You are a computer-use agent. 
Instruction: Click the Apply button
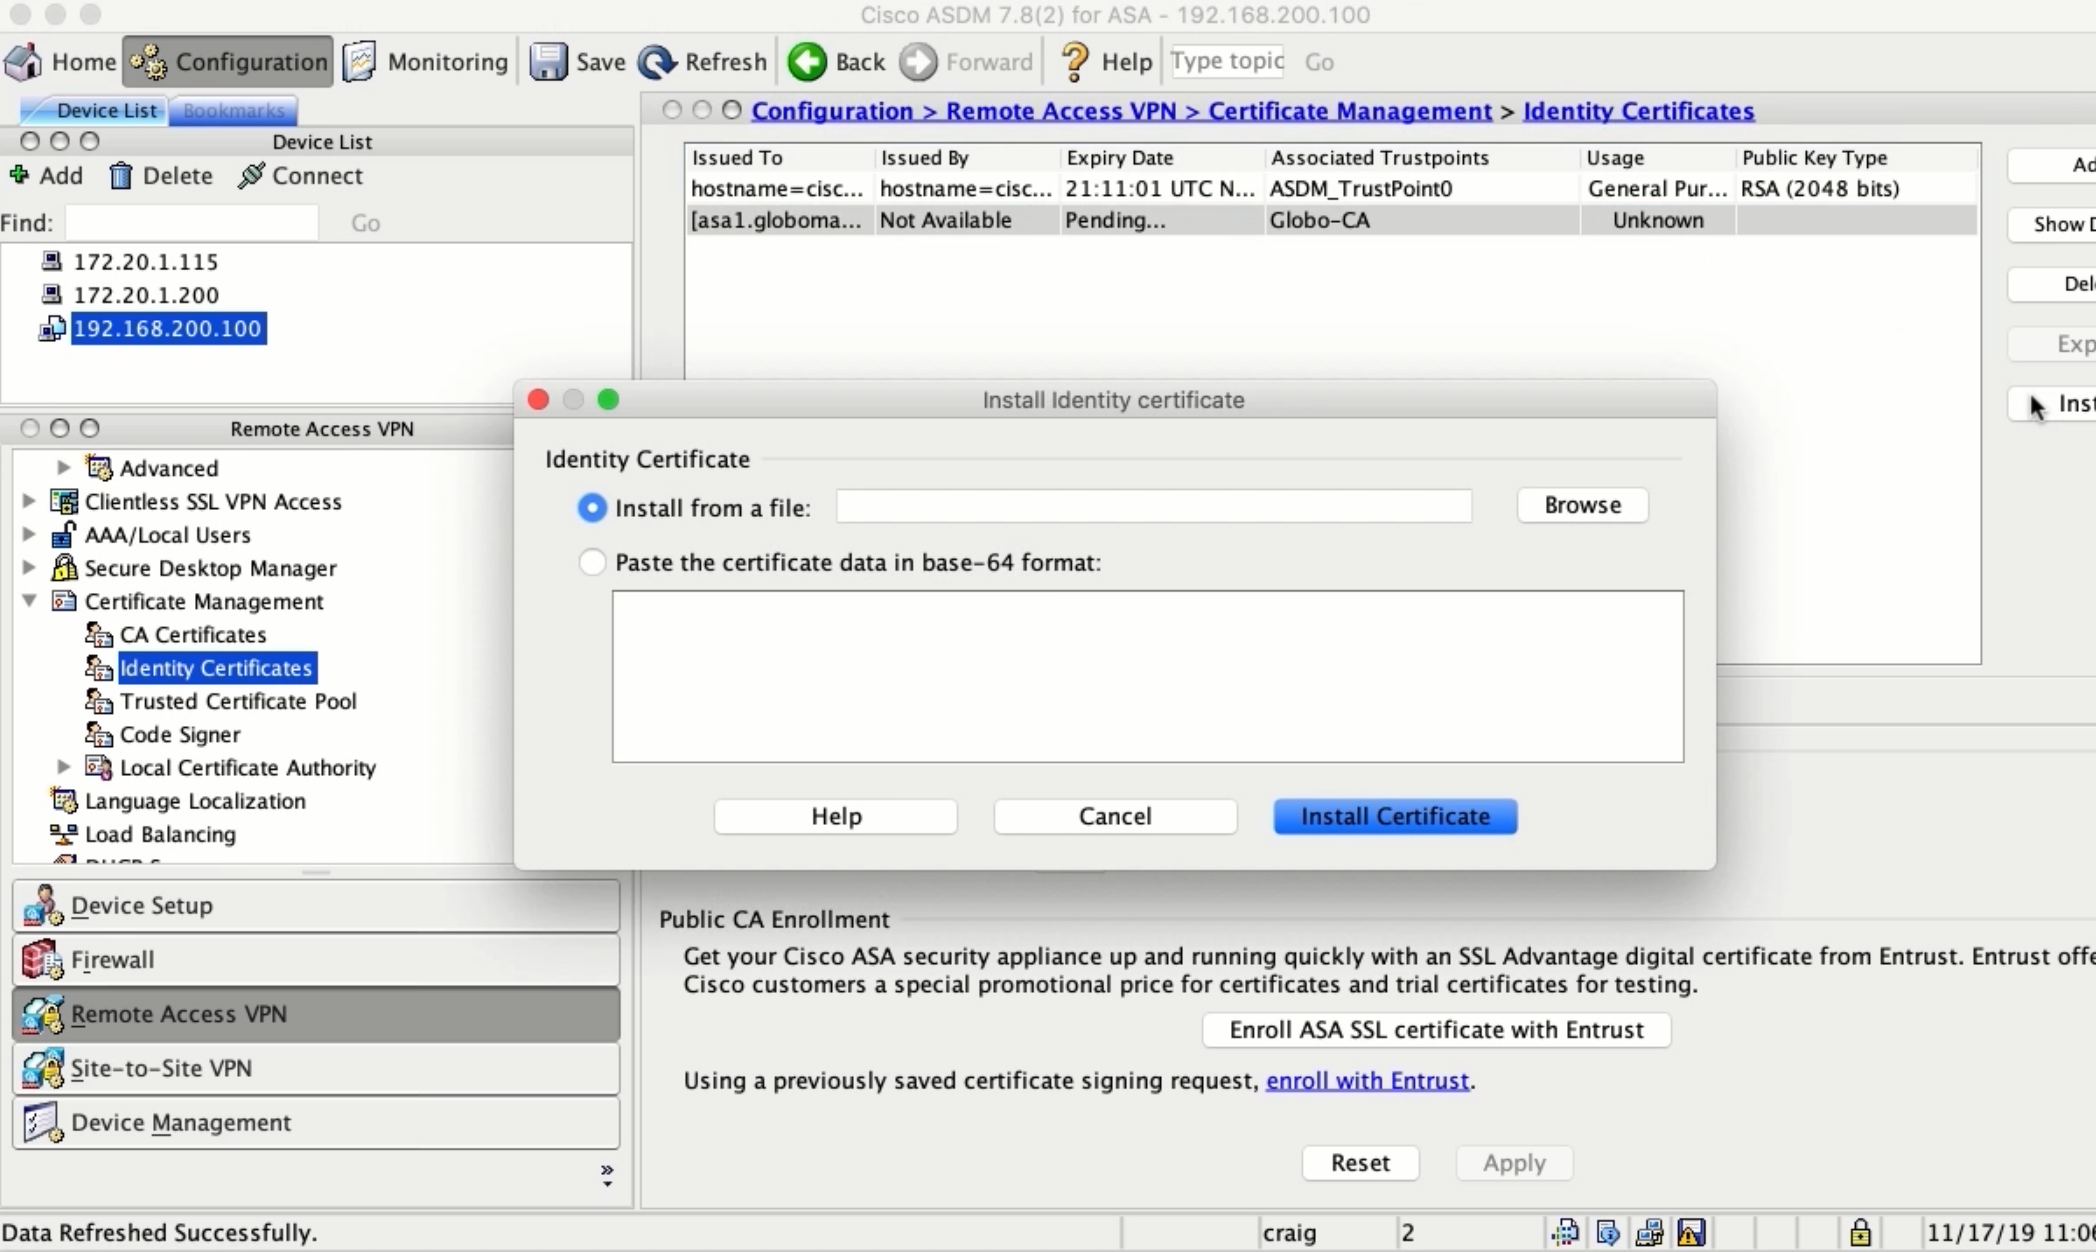click(x=1514, y=1163)
